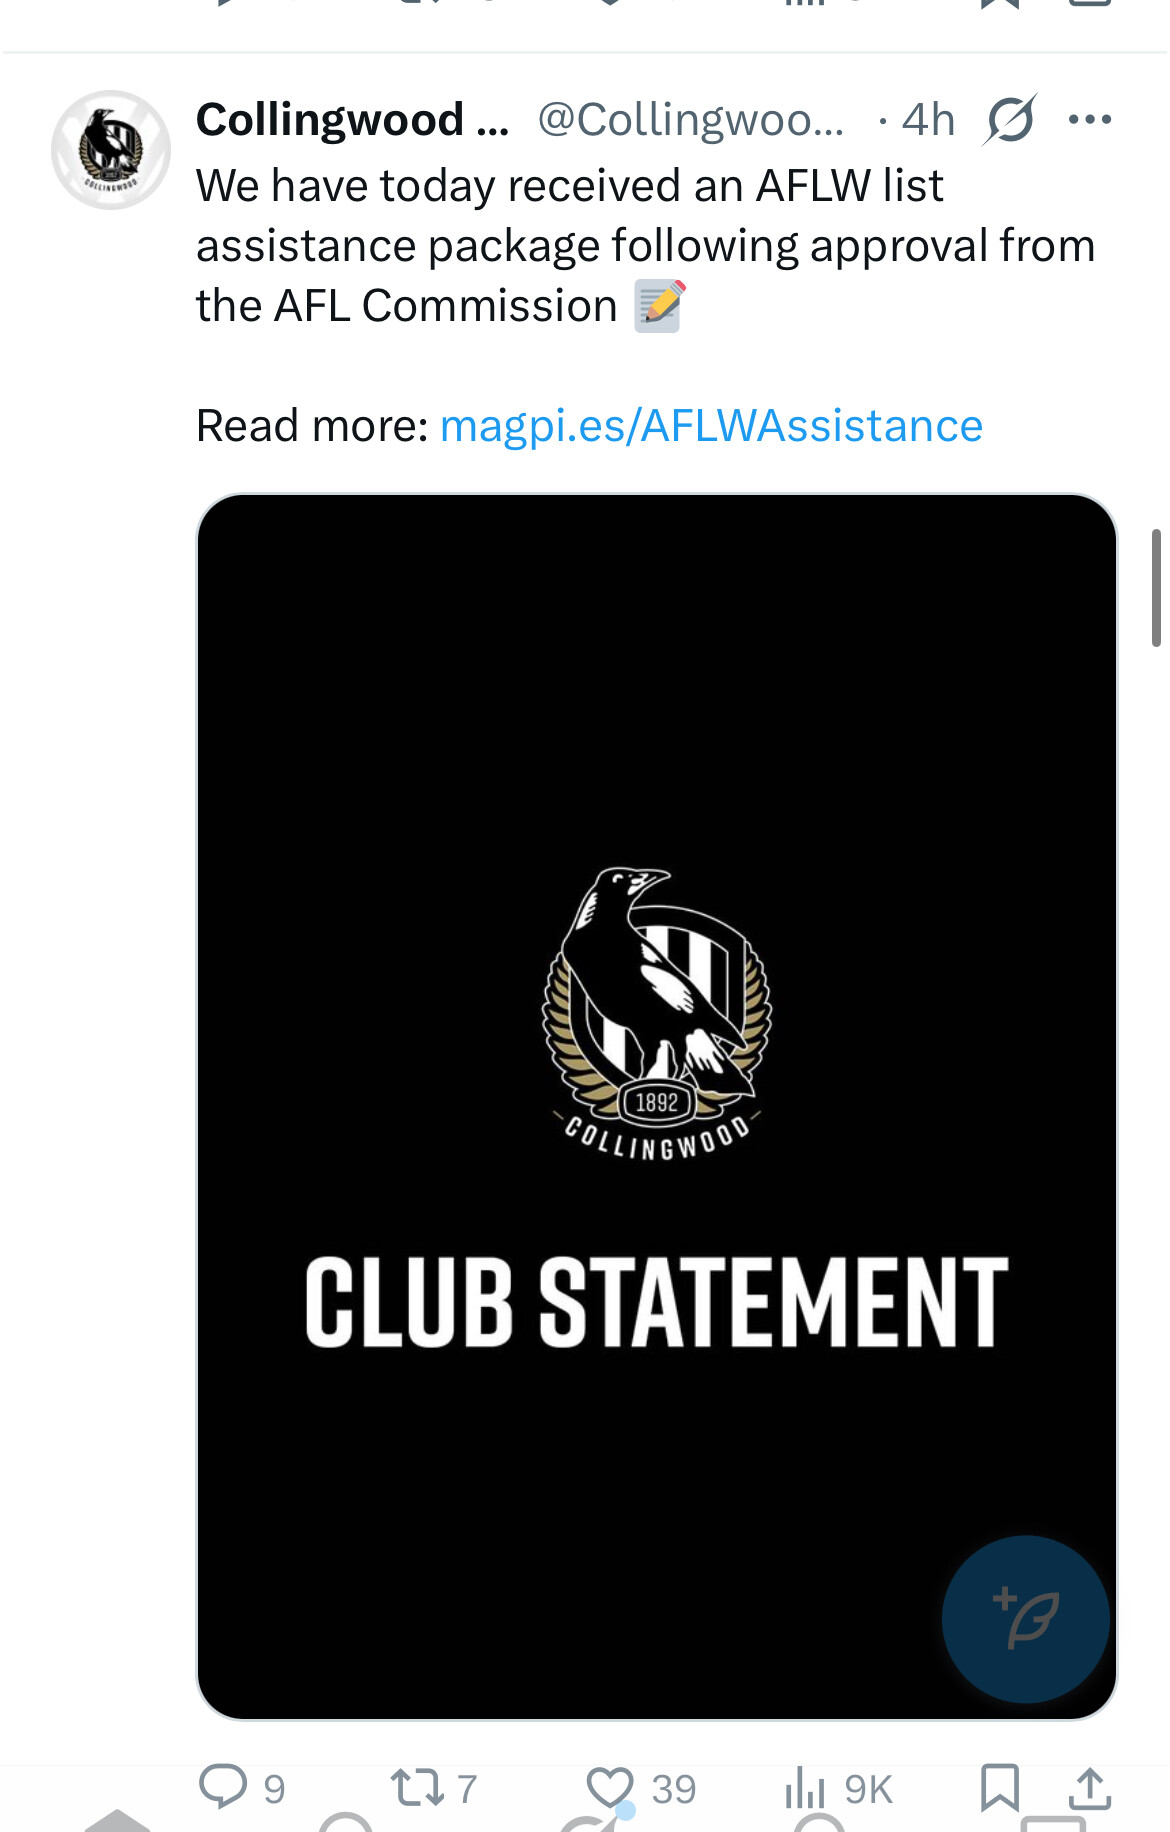Image resolution: width=1170 pixels, height=1832 pixels.
Task: Share the Collingwood tweet
Action: pyautogui.click(x=1090, y=1788)
